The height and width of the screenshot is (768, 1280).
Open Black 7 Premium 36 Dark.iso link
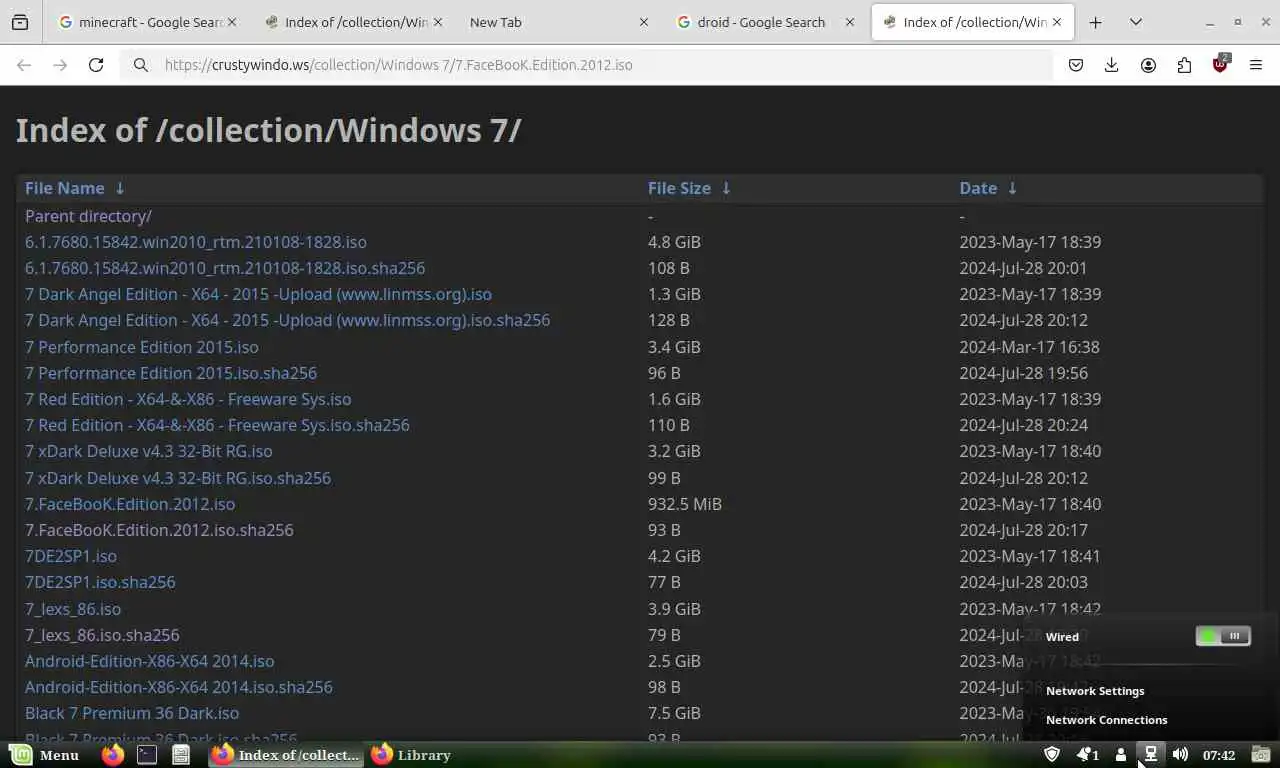[132, 713]
